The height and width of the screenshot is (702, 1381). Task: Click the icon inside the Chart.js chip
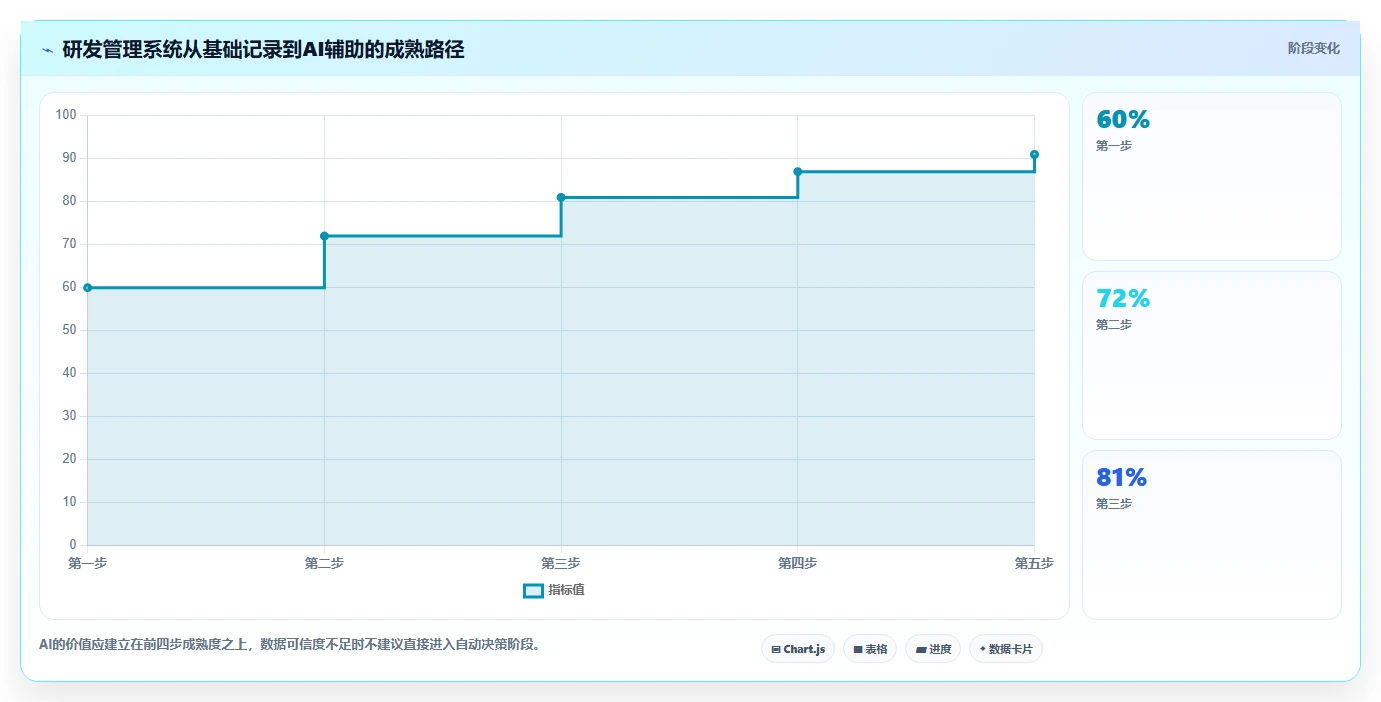(776, 650)
